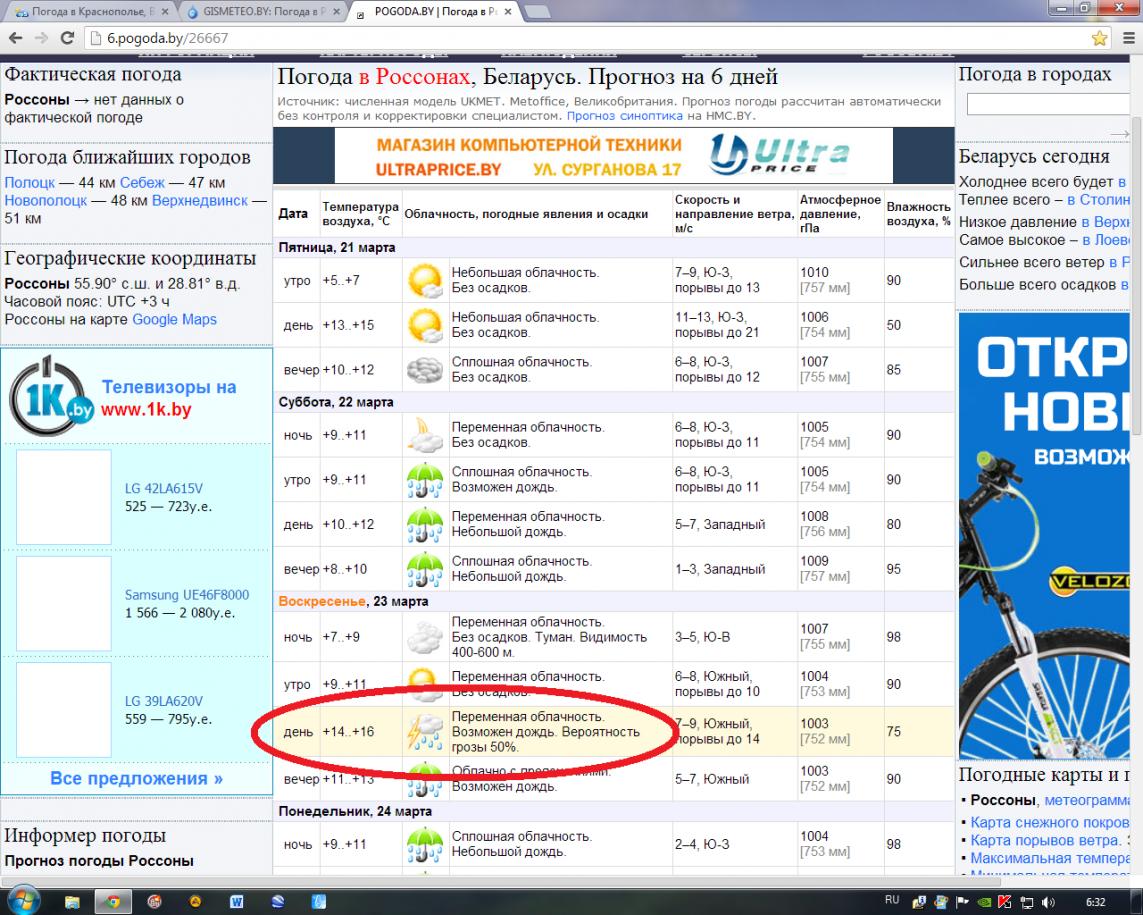This screenshot has width=1143, height=915.
Task: Click the browser back arrow
Action: (15, 39)
